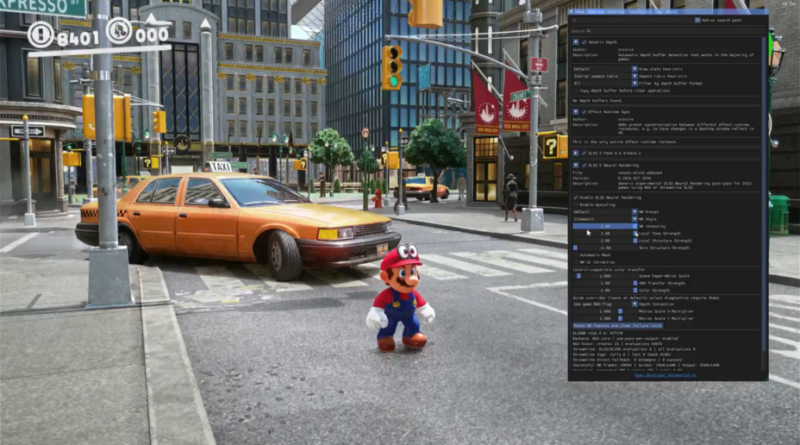Enable the NR UI Correction checkbox

pos(576,262)
